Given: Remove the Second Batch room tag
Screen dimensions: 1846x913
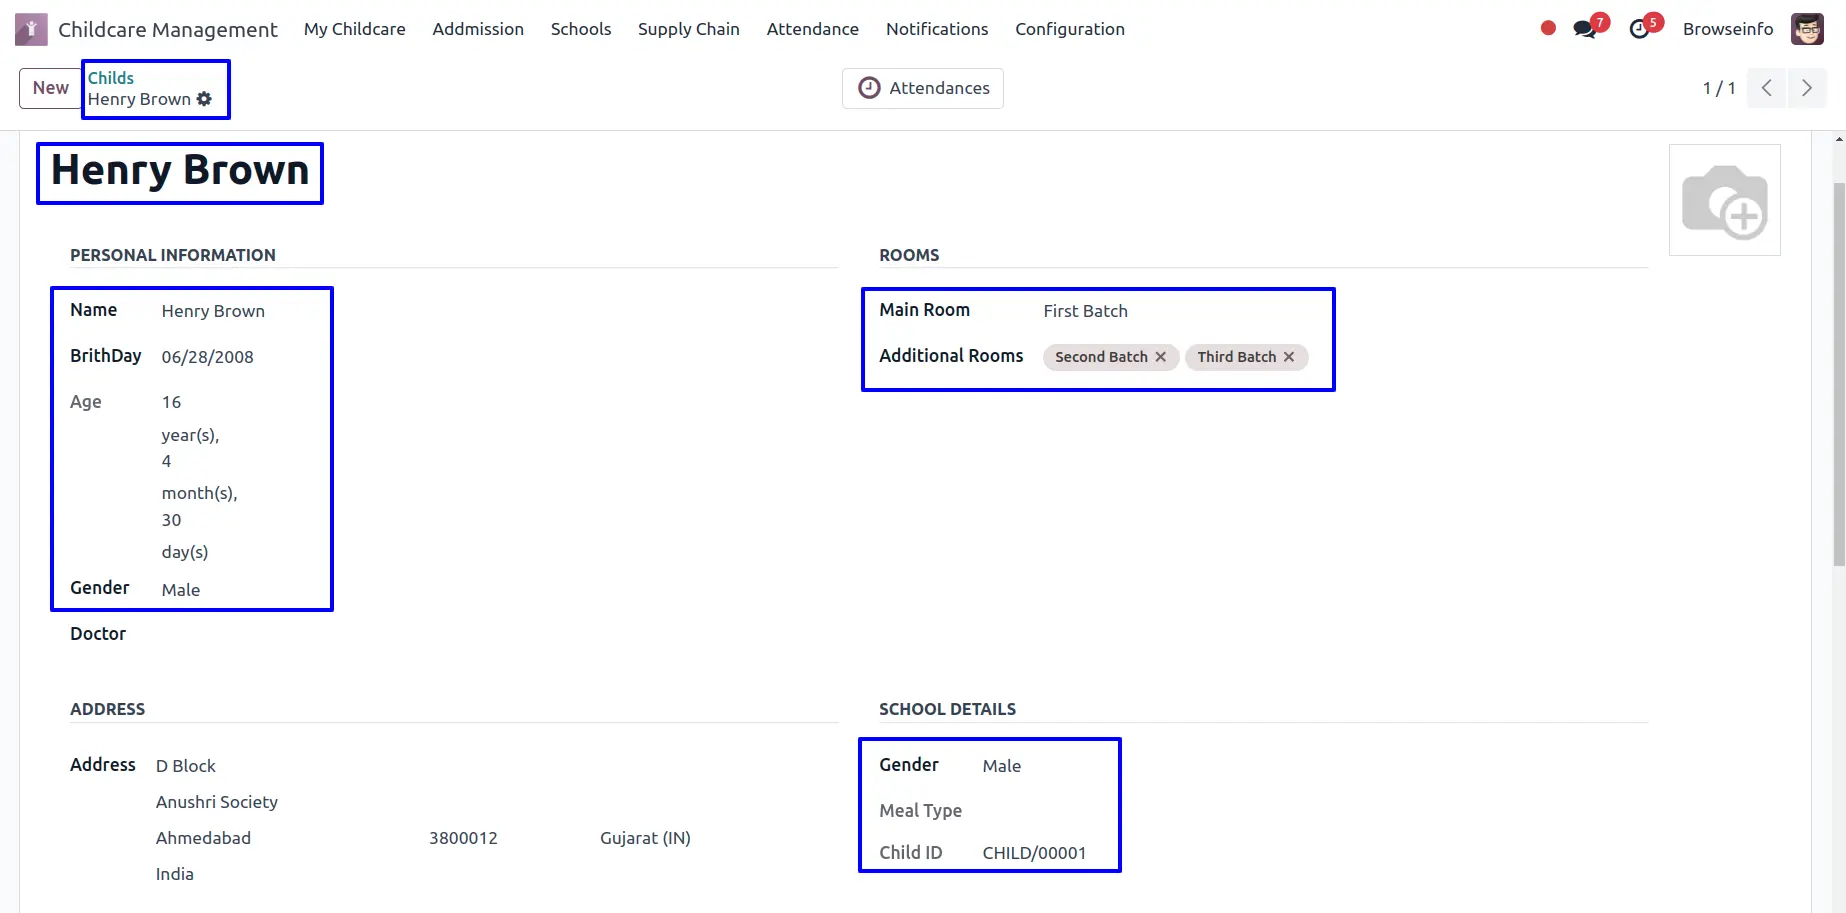Looking at the screenshot, I should click(1161, 357).
